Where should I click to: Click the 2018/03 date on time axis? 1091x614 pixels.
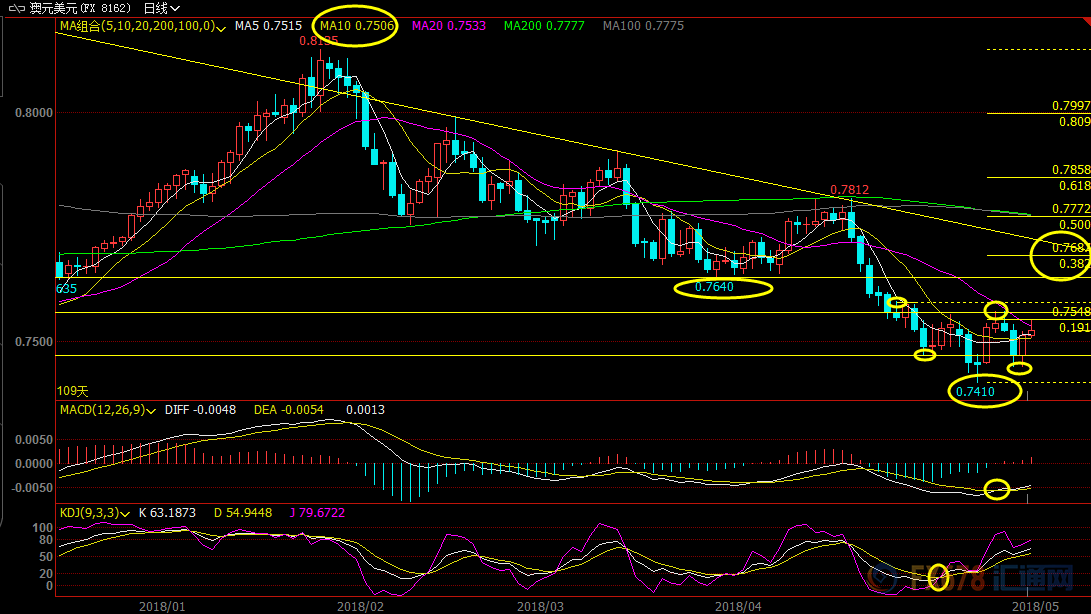(540, 605)
